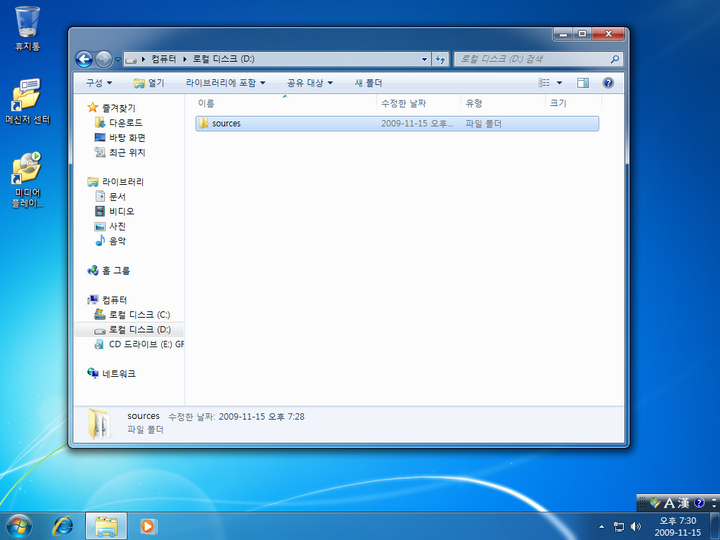Select 라이브러리 in navigation pane
This screenshot has width=720, height=540.
point(123,182)
